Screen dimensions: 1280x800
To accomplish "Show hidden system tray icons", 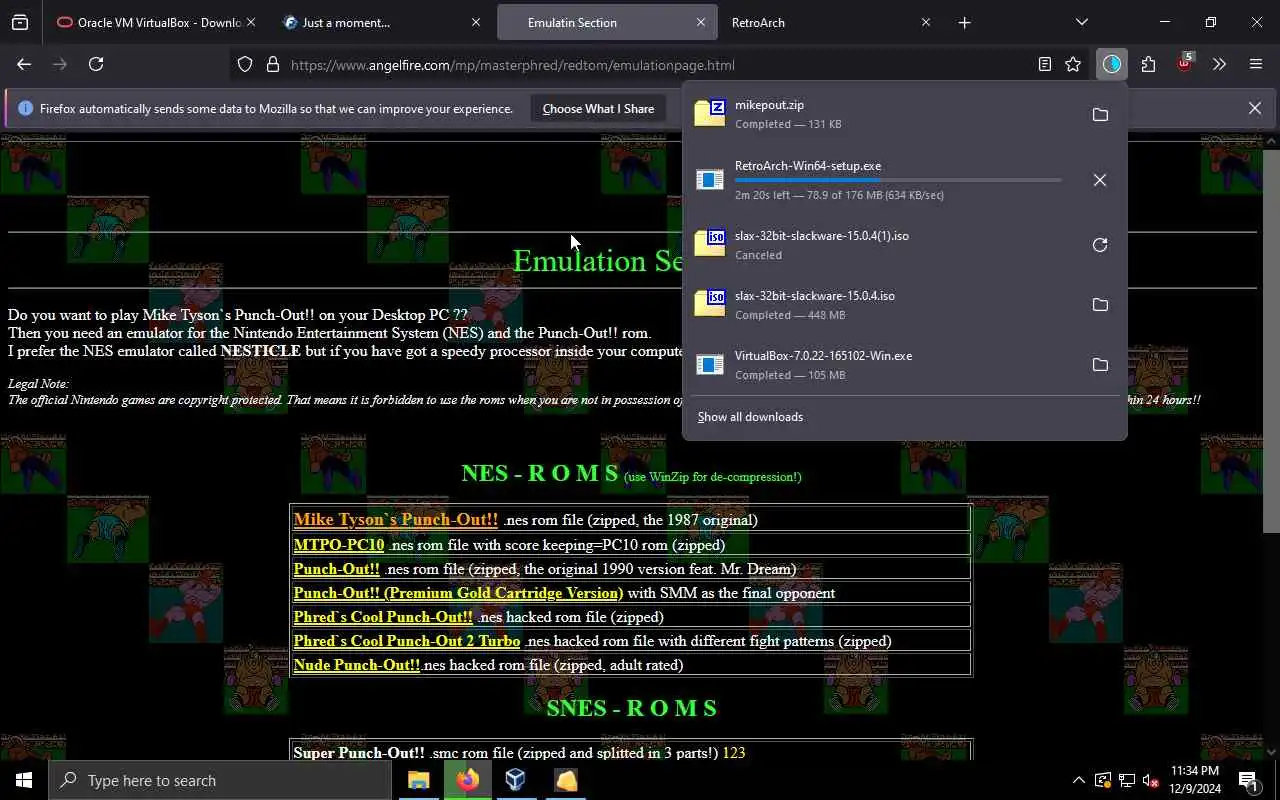I will pyautogui.click(x=1078, y=780).
